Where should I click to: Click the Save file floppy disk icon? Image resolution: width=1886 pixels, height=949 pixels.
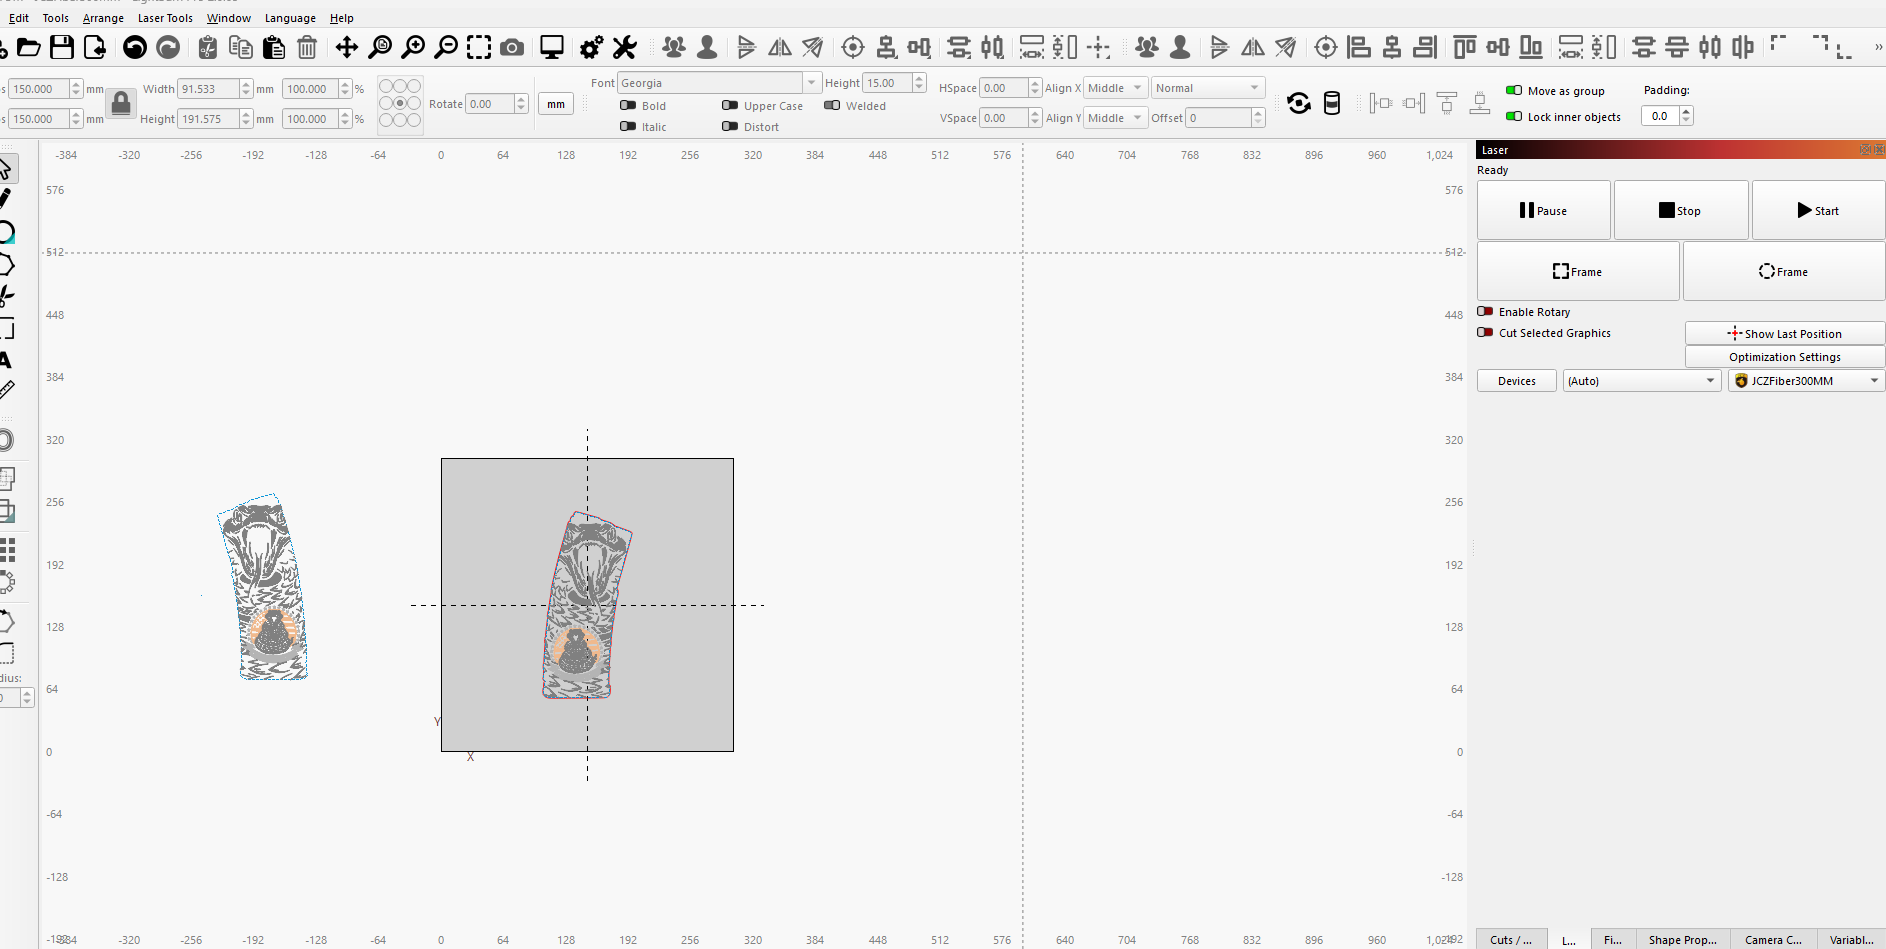click(x=62, y=47)
